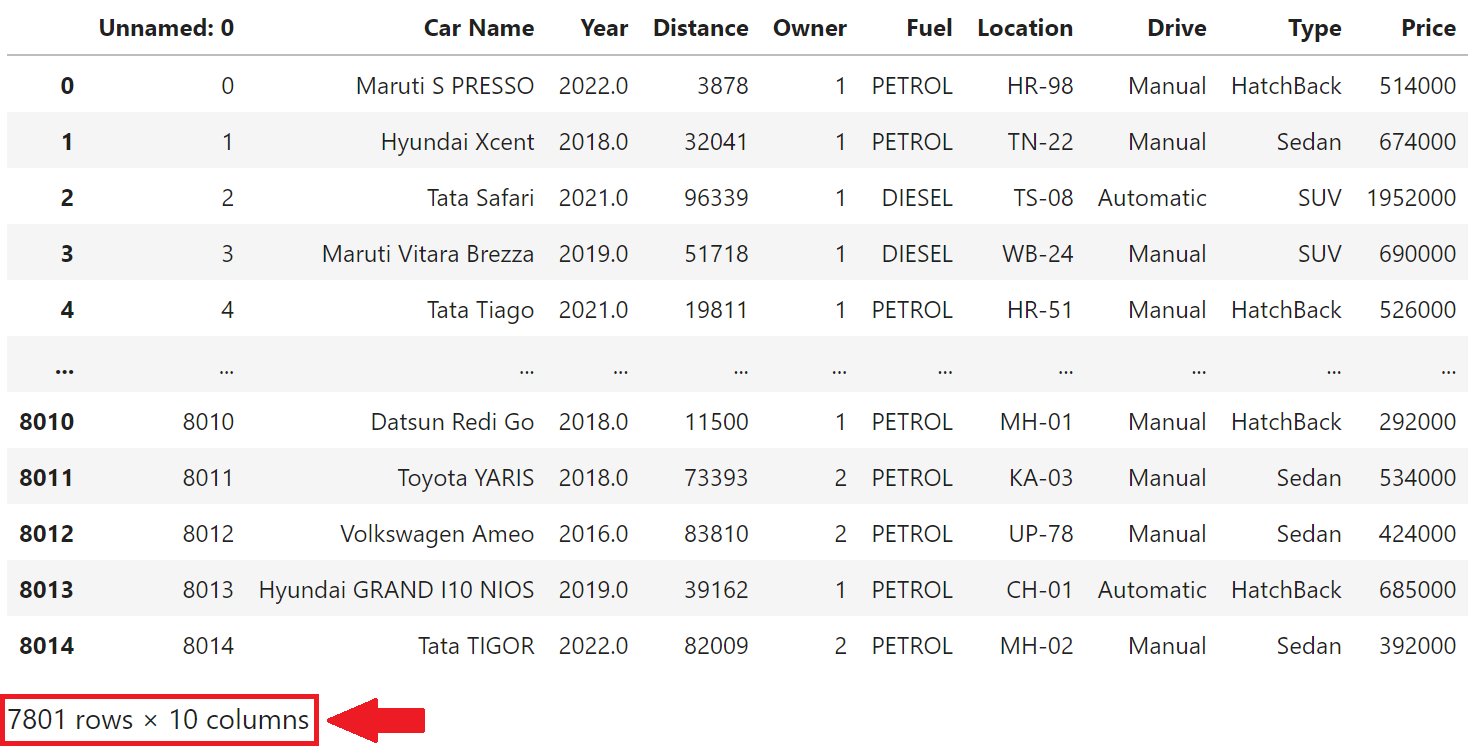Image resolution: width=1476 pixels, height=747 pixels.
Task: Click the price value 424000
Action: coord(1418,534)
